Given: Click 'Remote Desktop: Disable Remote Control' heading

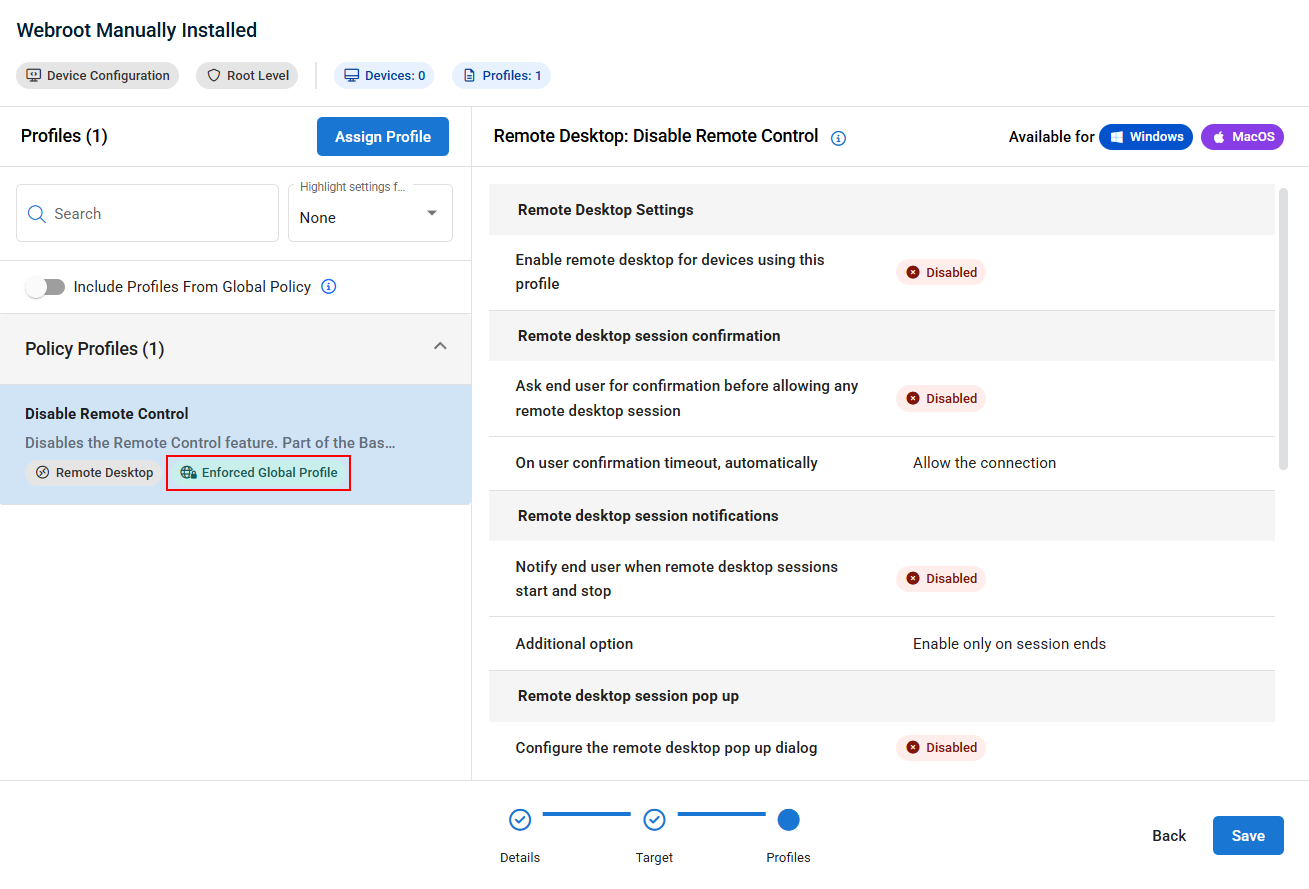Looking at the screenshot, I should (656, 136).
